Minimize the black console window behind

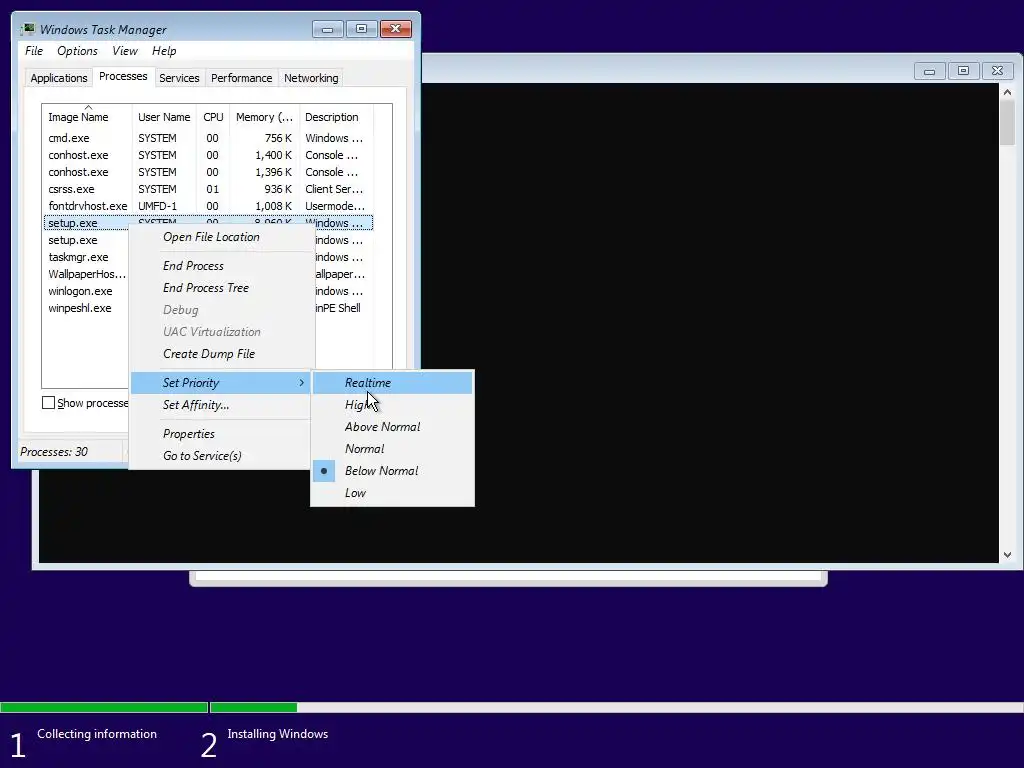929,71
